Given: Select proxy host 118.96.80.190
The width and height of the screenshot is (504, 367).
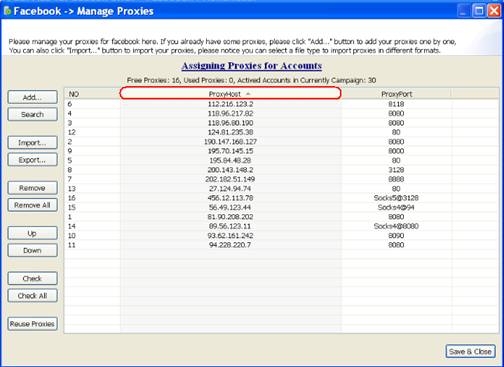Looking at the screenshot, I should tap(230, 123).
